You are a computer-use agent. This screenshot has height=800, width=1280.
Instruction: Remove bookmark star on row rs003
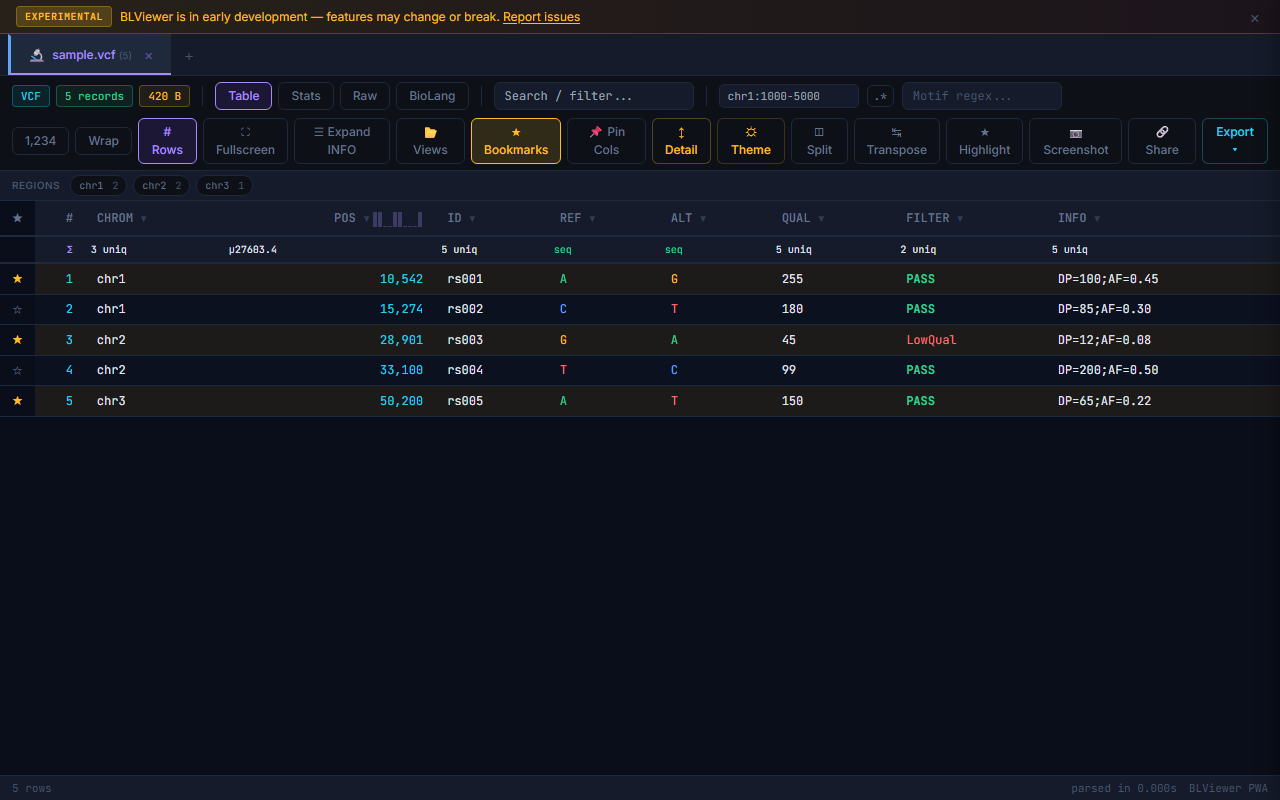coord(17,340)
